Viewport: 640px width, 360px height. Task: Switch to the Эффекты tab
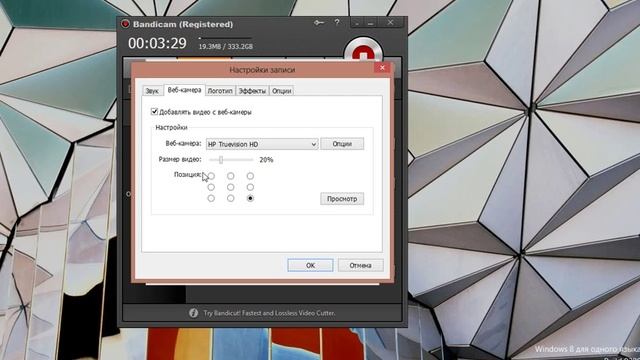pyautogui.click(x=252, y=91)
